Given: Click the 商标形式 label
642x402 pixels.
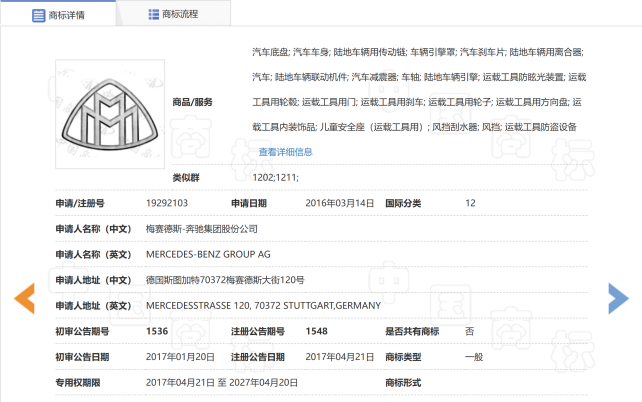Looking at the screenshot, I should 403,383.
